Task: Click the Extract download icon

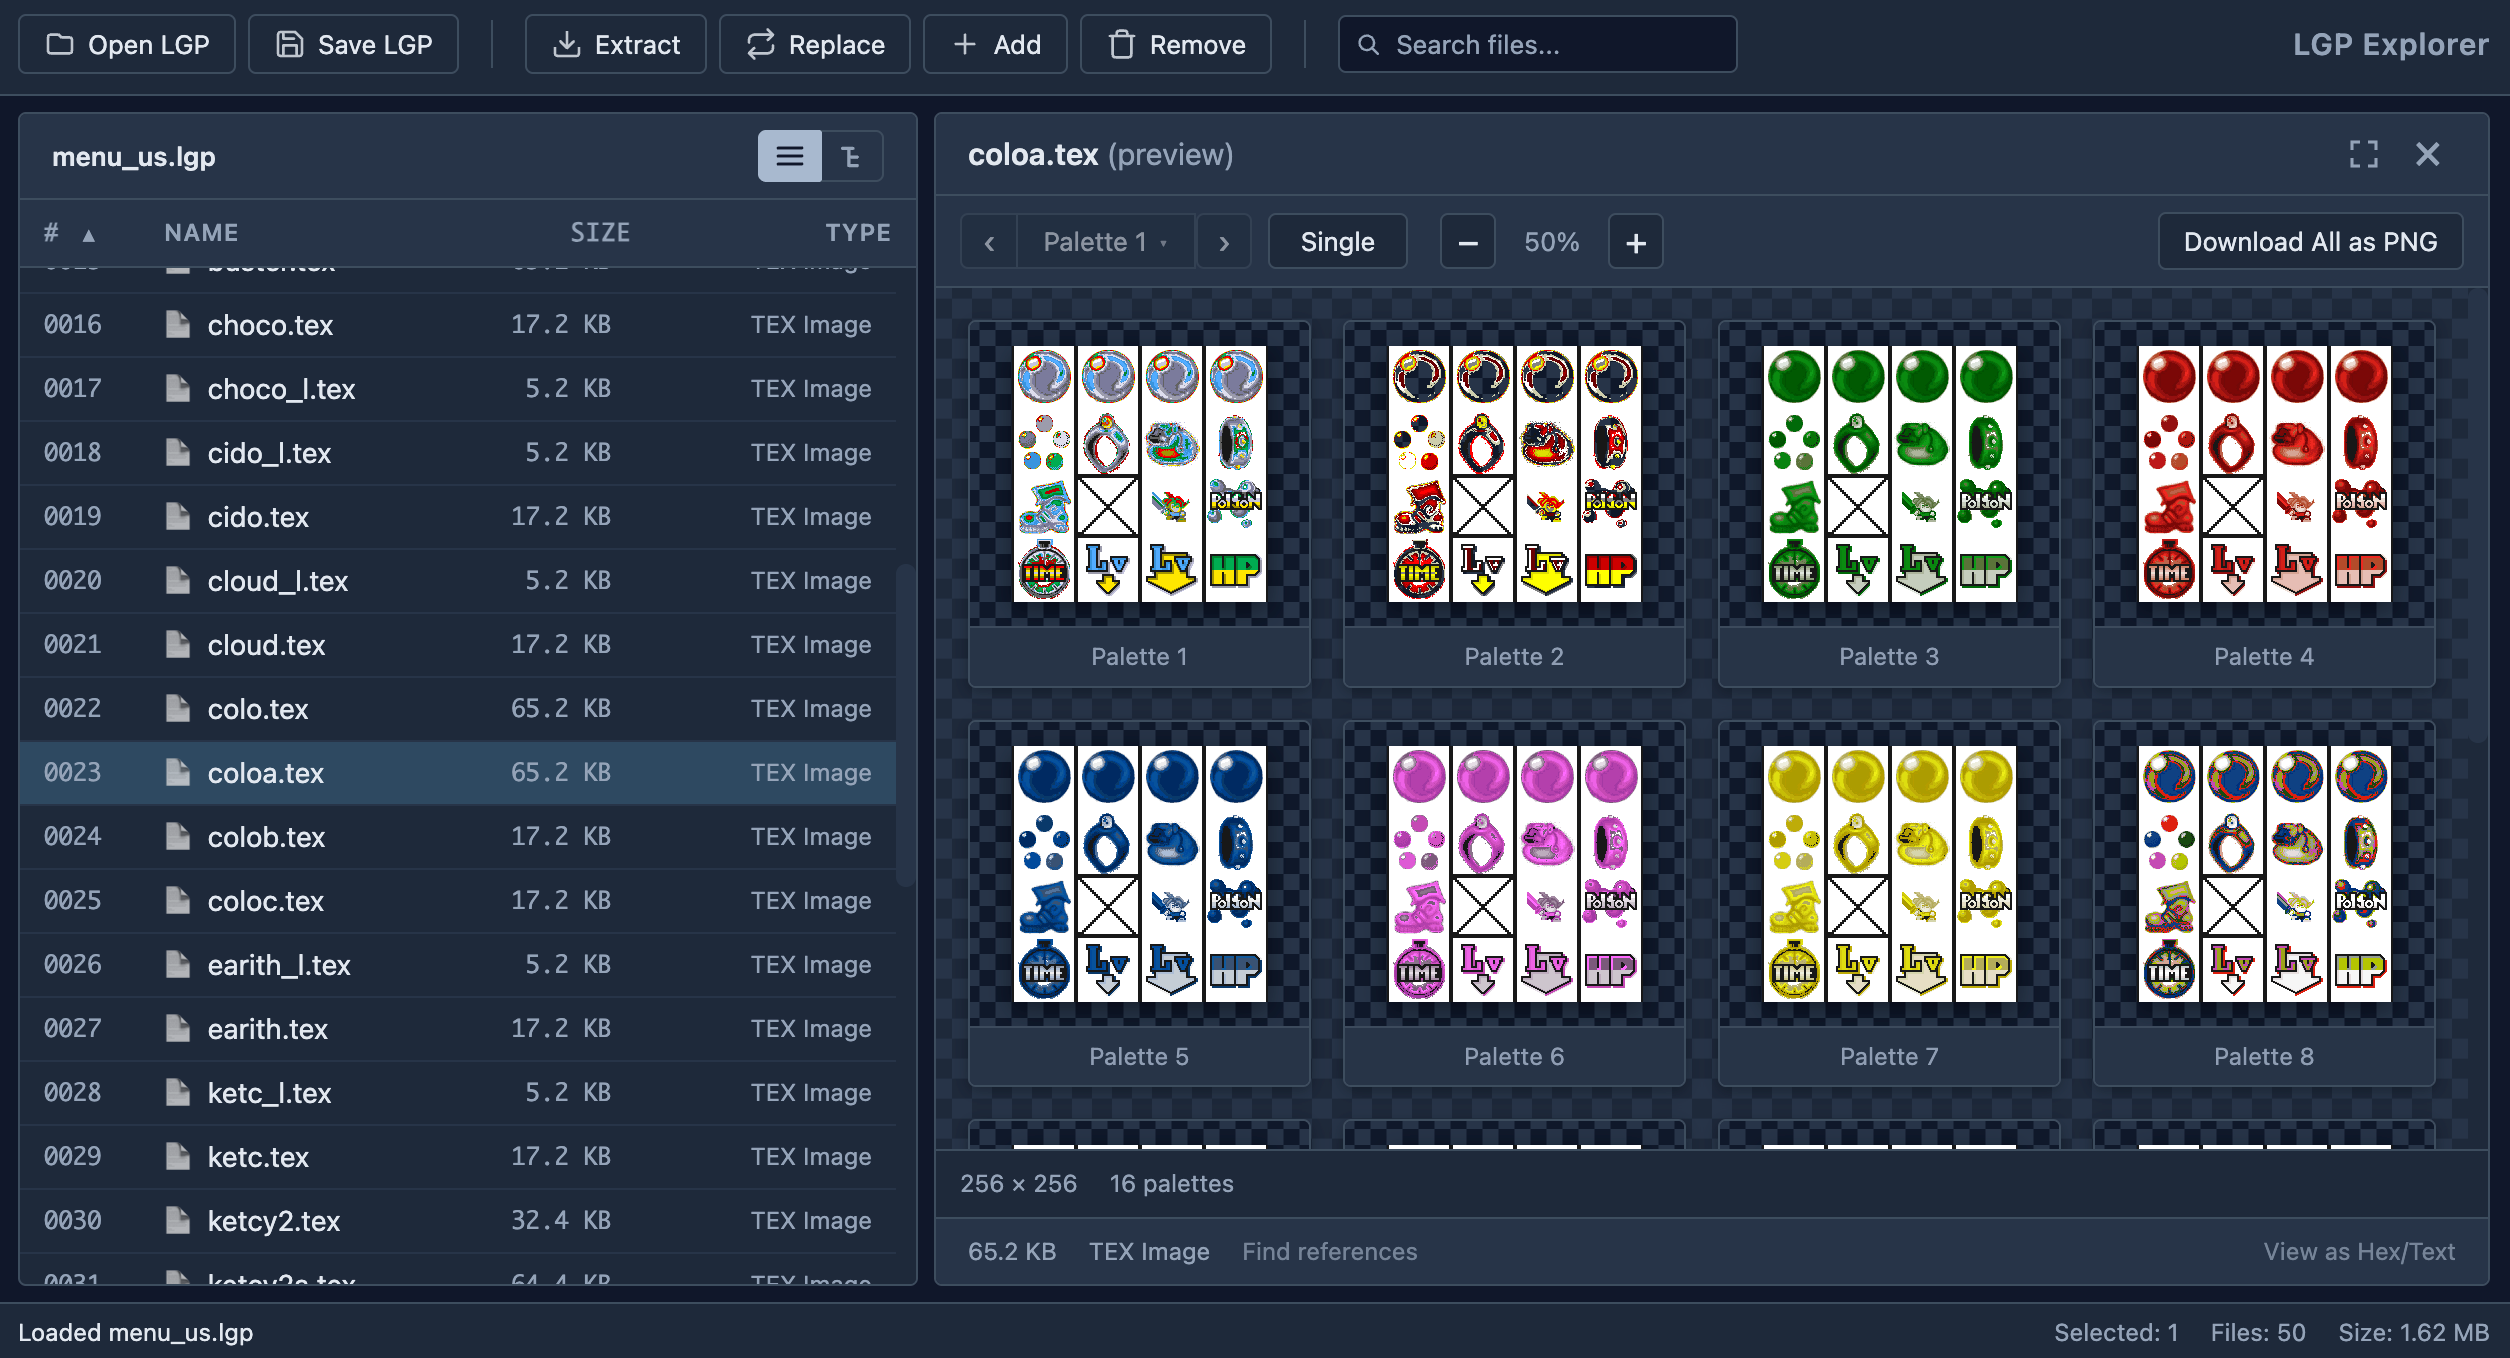Action: pyautogui.click(x=567, y=45)
